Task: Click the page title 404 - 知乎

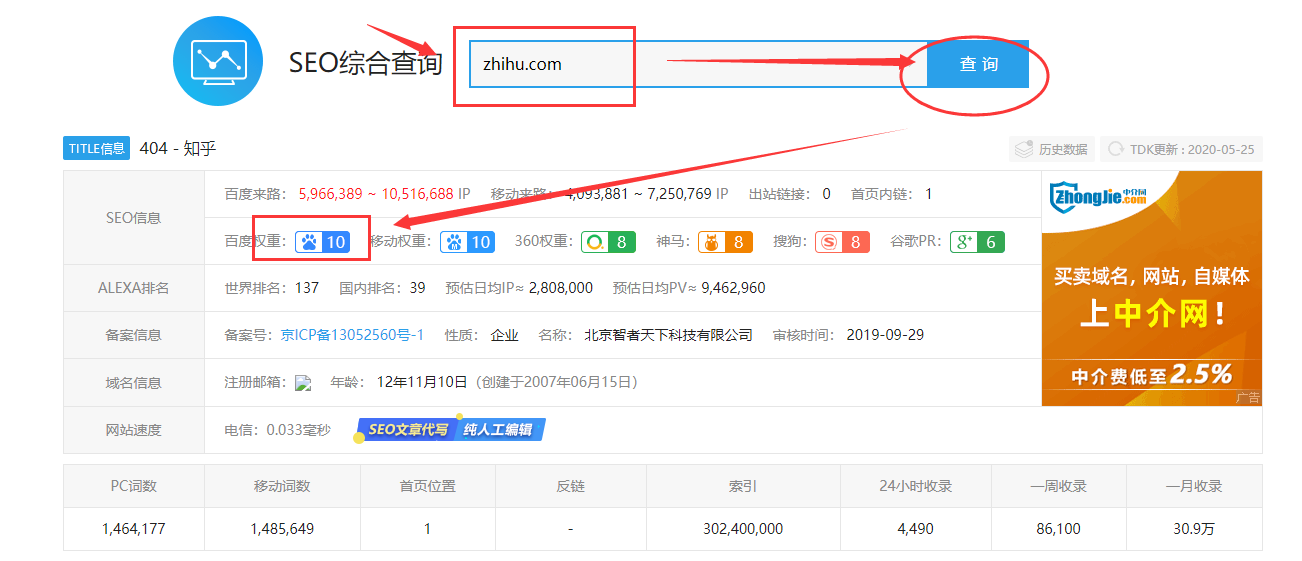Action: click(x=178, y=149)
